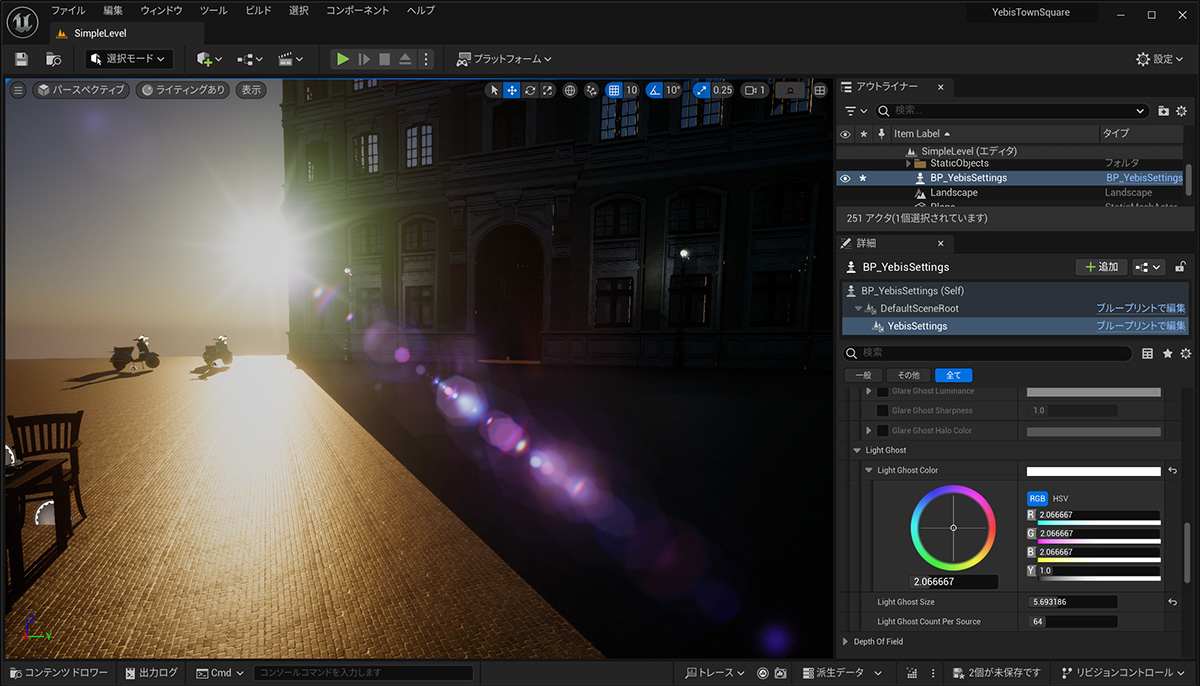Toggle scale snapping
The image size is (1200, 686).
point(701,90)
